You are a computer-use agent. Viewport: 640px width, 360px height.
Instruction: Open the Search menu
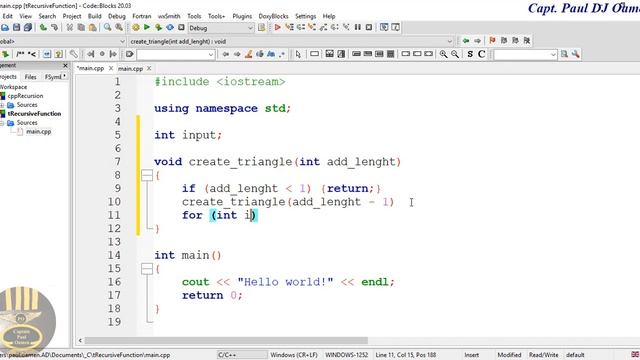(47, 16)
